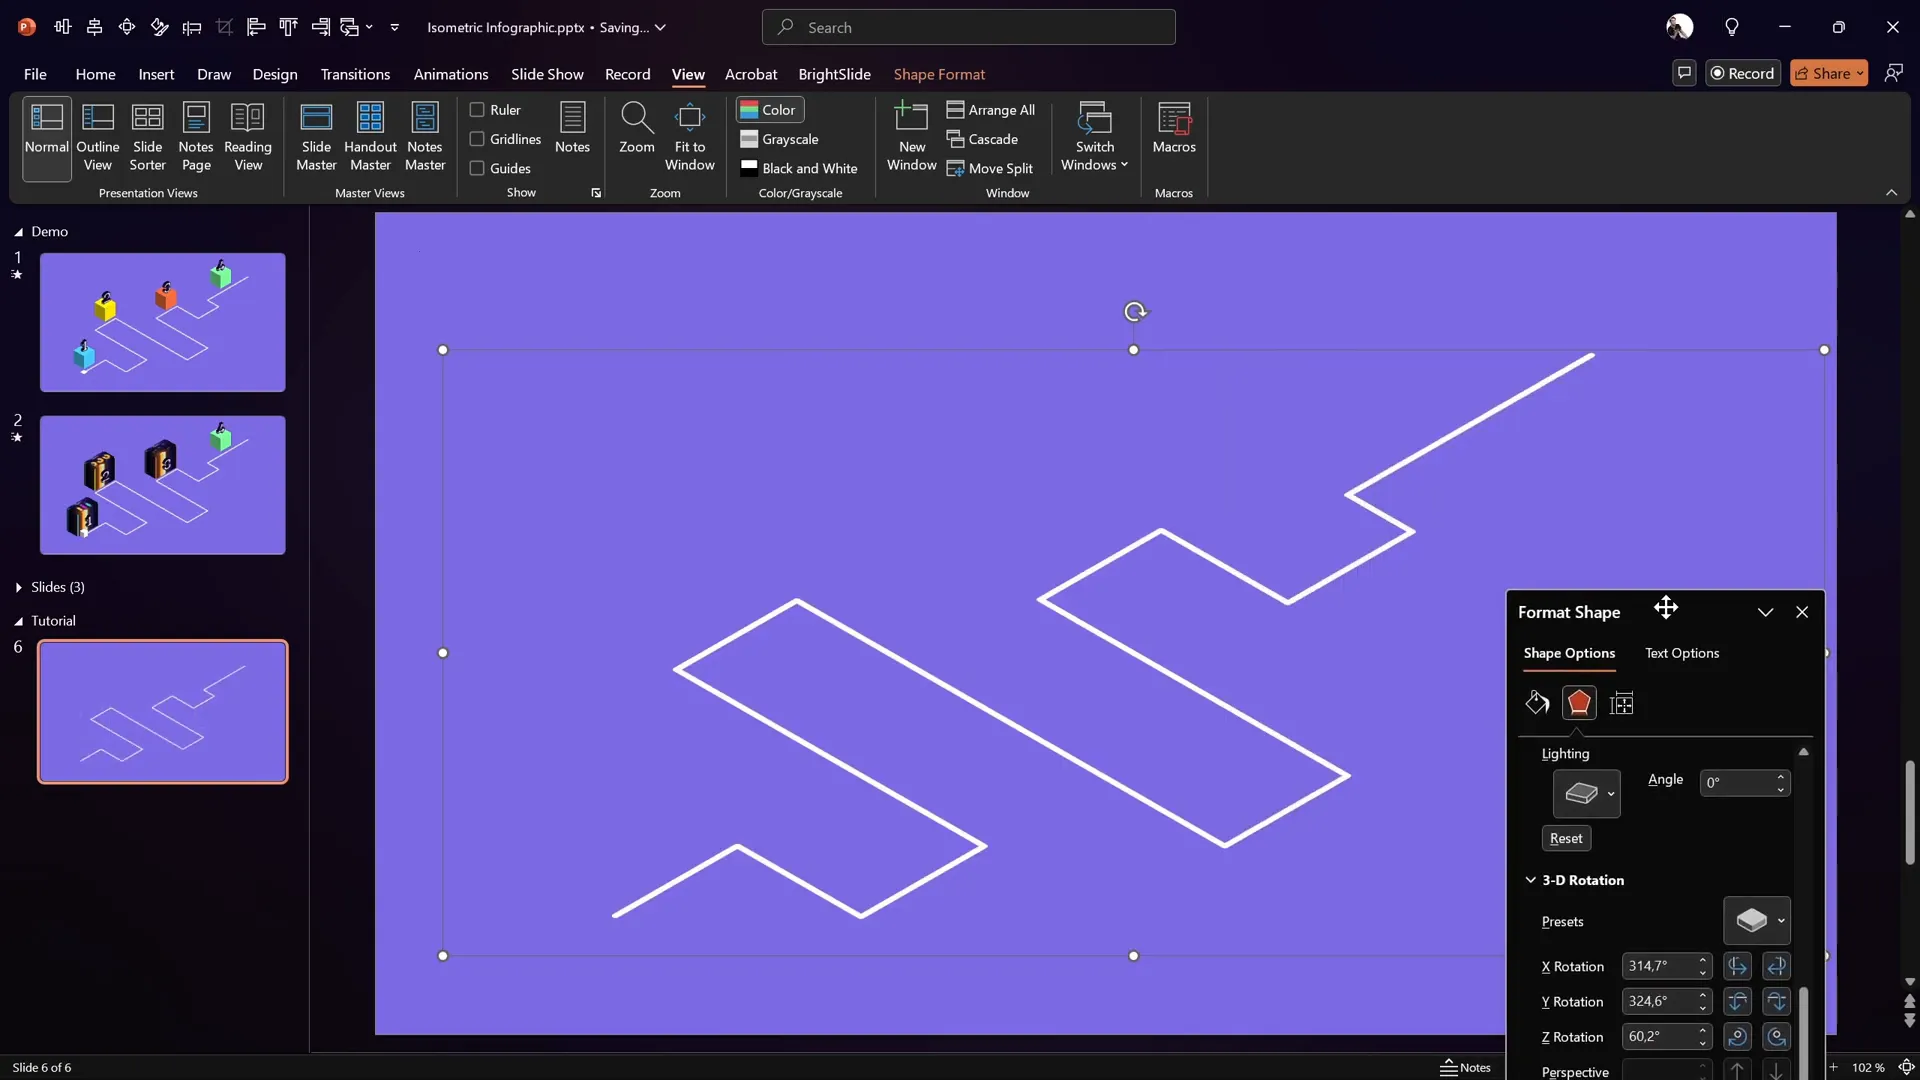Close the Format Shape pane
Image resolution: width=1920 pixels, height=1080 pixels.
click(x=1802, y=612)
